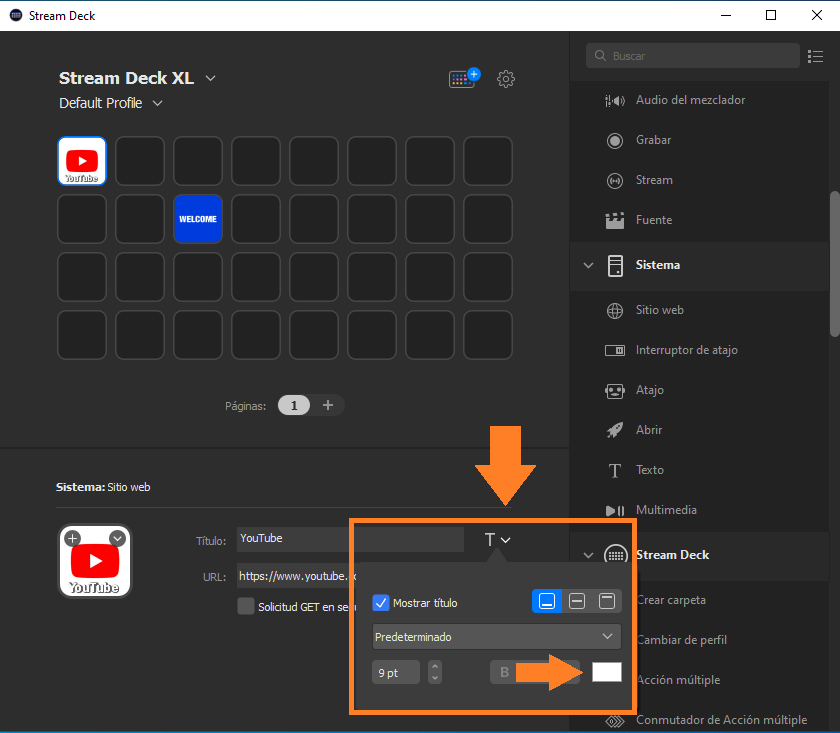Toggle the list view icon beside search

tap(815, 56)
